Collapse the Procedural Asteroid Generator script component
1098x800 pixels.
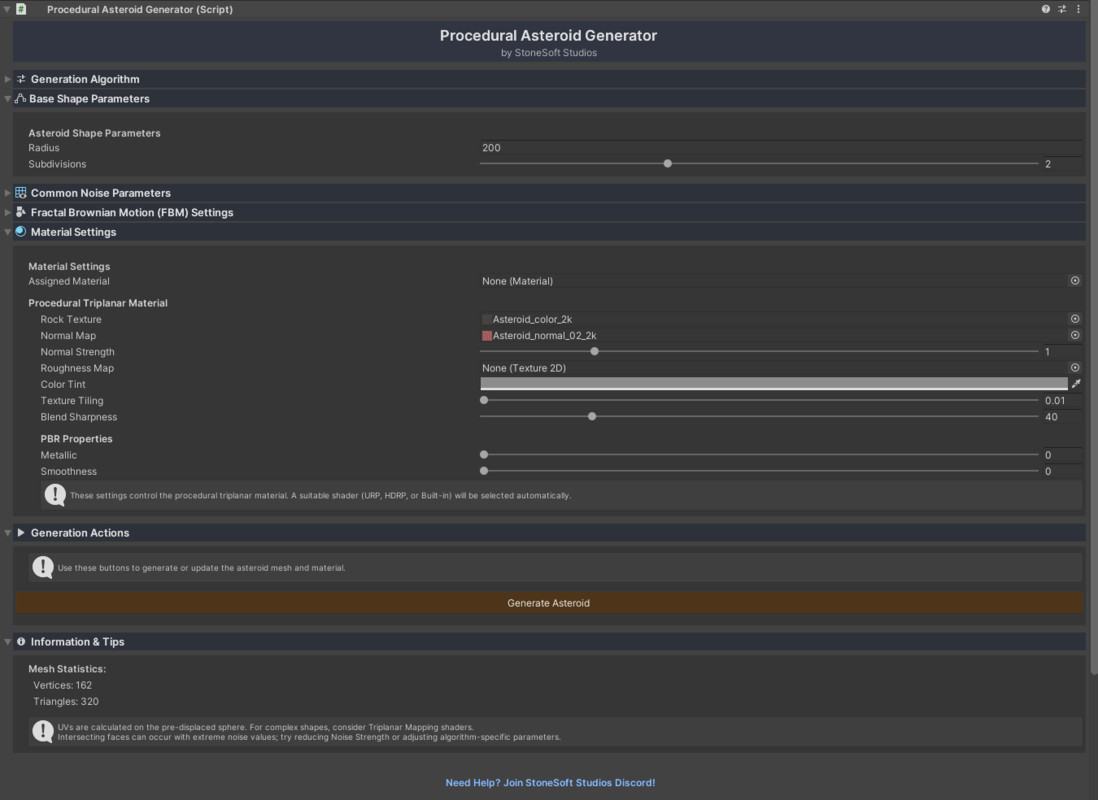pyautogui.click(x=7, y=9)
